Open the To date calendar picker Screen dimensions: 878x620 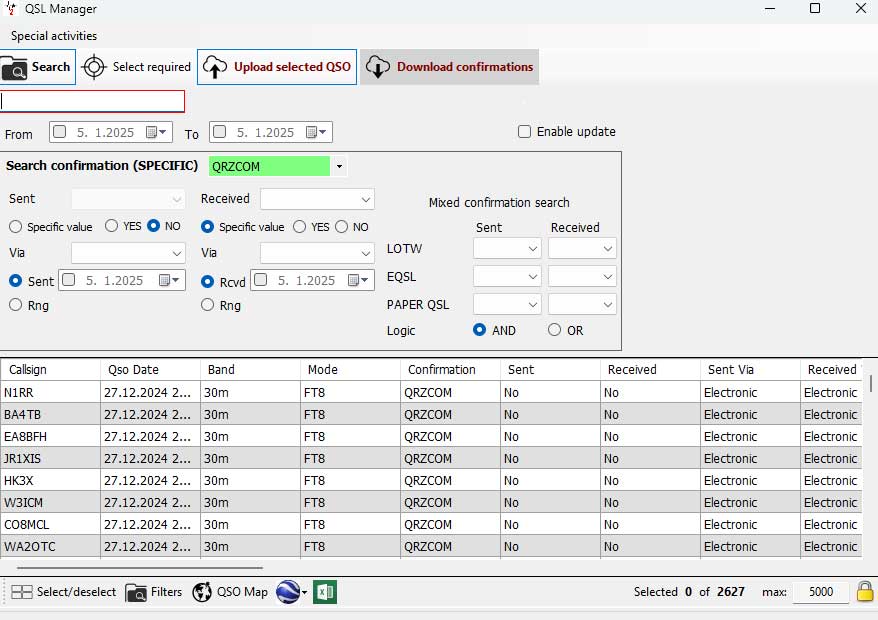tap(316, 132)
